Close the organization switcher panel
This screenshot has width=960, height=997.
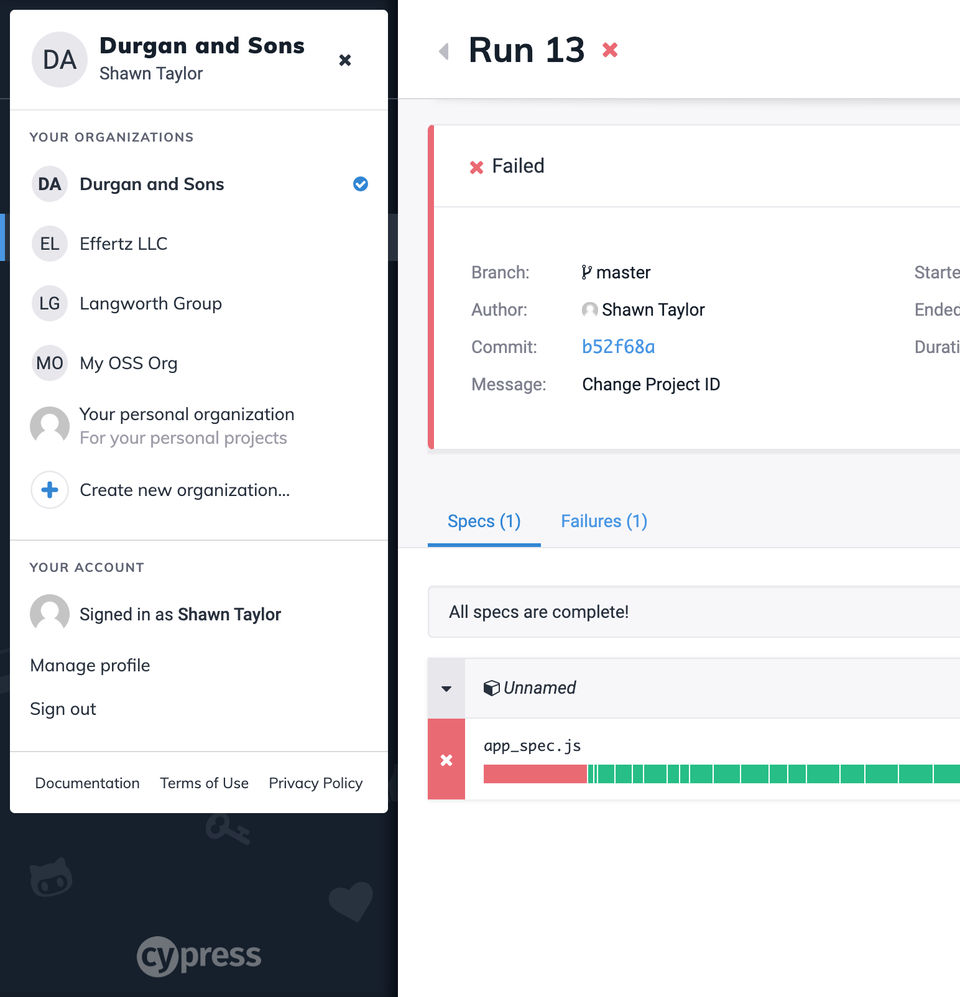pyautogui.click(x=345, y=60)
